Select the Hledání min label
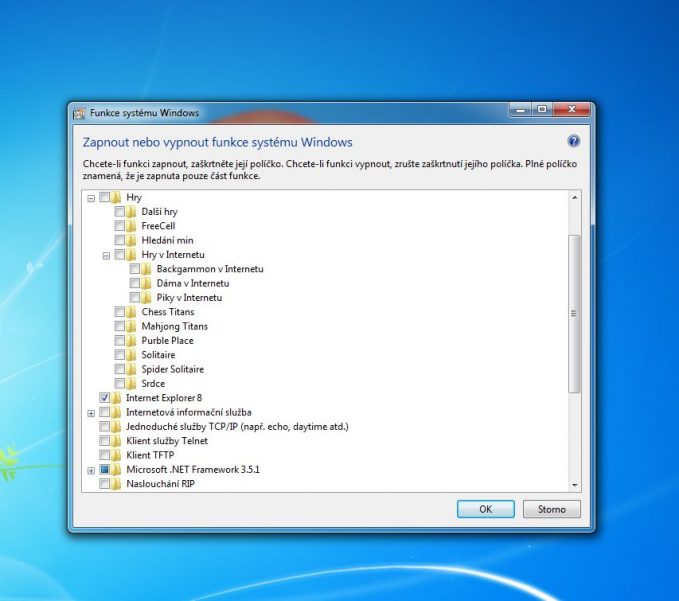 (x=167, y=240)
